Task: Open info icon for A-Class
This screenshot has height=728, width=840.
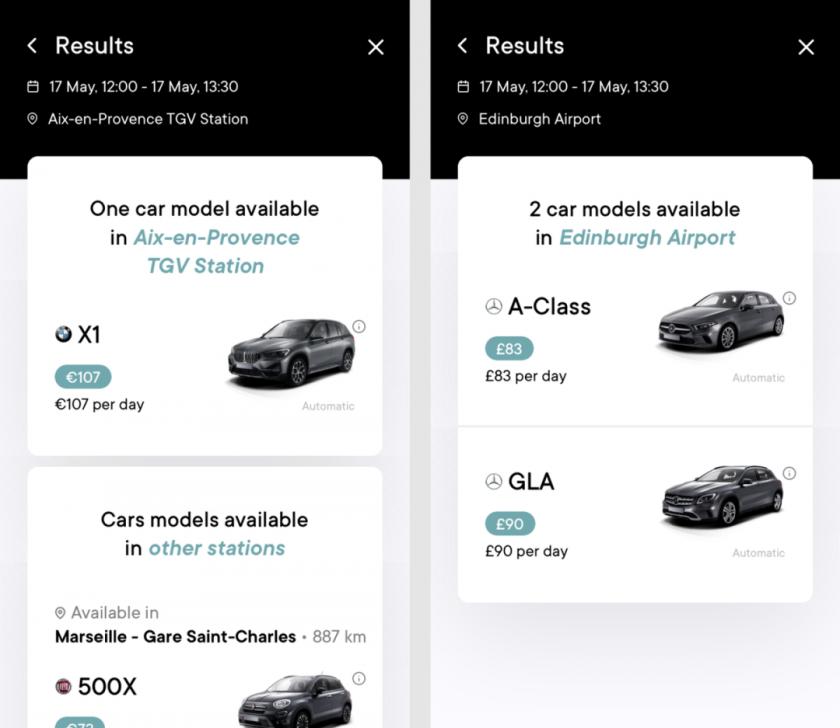Action: (x=789, y=299)
